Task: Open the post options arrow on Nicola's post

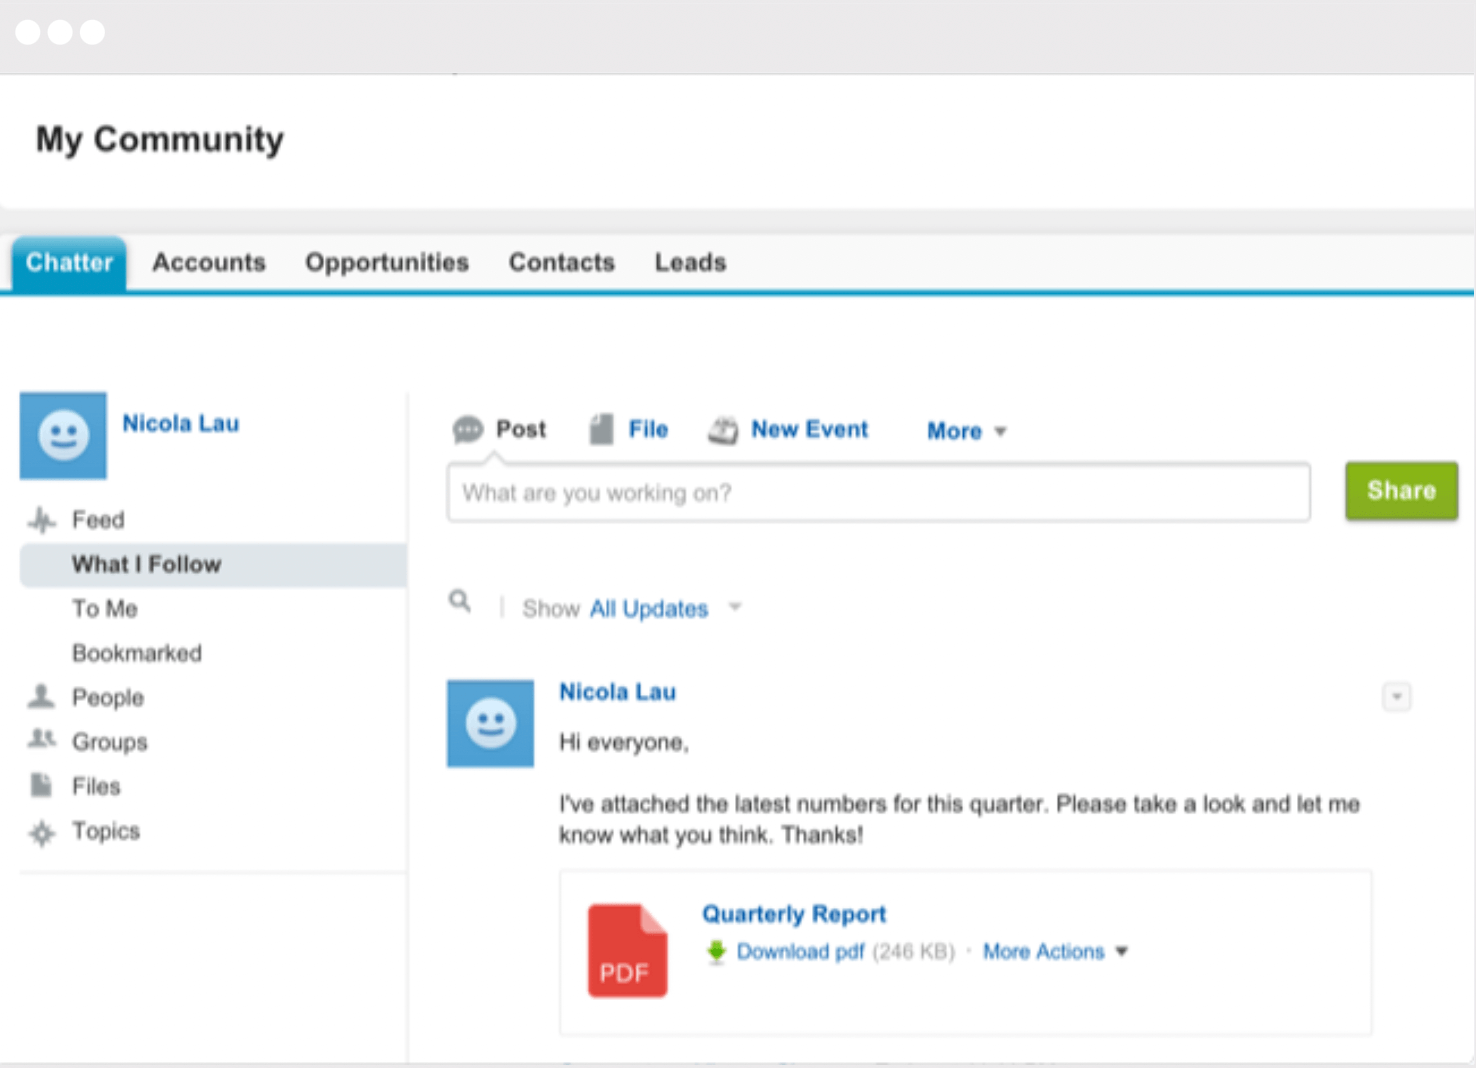Action: [x=1396, y=696]
